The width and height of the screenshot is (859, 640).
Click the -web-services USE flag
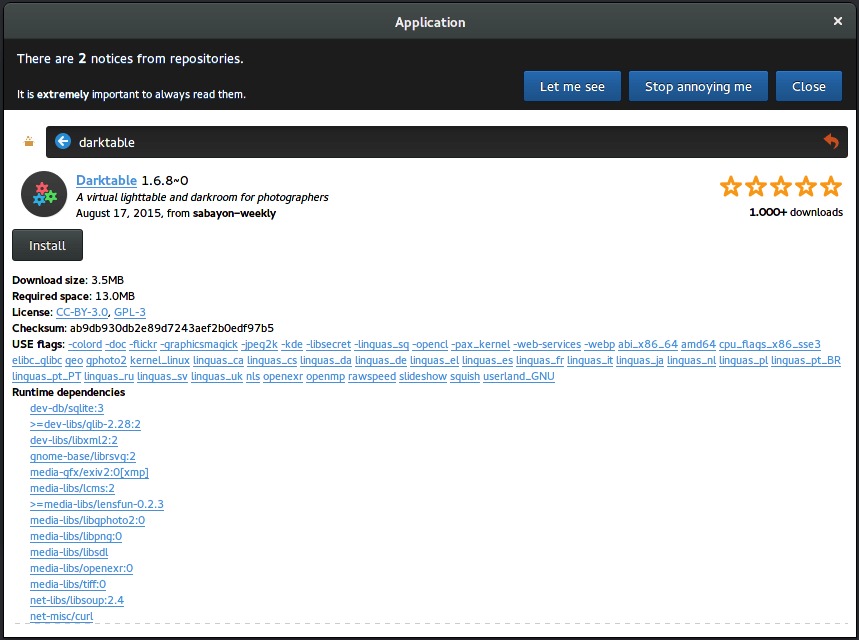pos(547,345)
